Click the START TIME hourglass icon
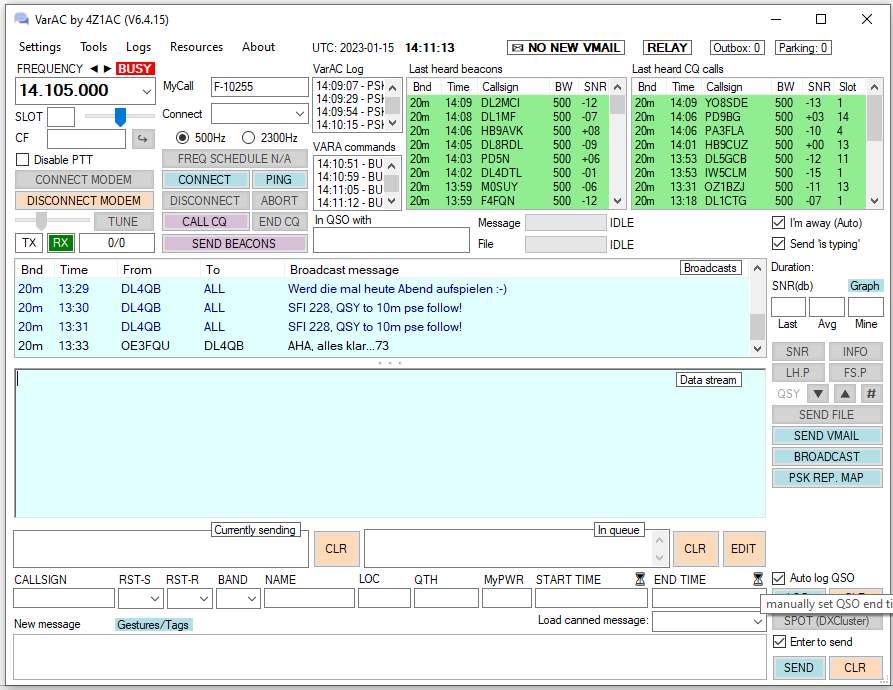Image resolution: width=893 pixels, height=690 pixels. tap(640, 579)
